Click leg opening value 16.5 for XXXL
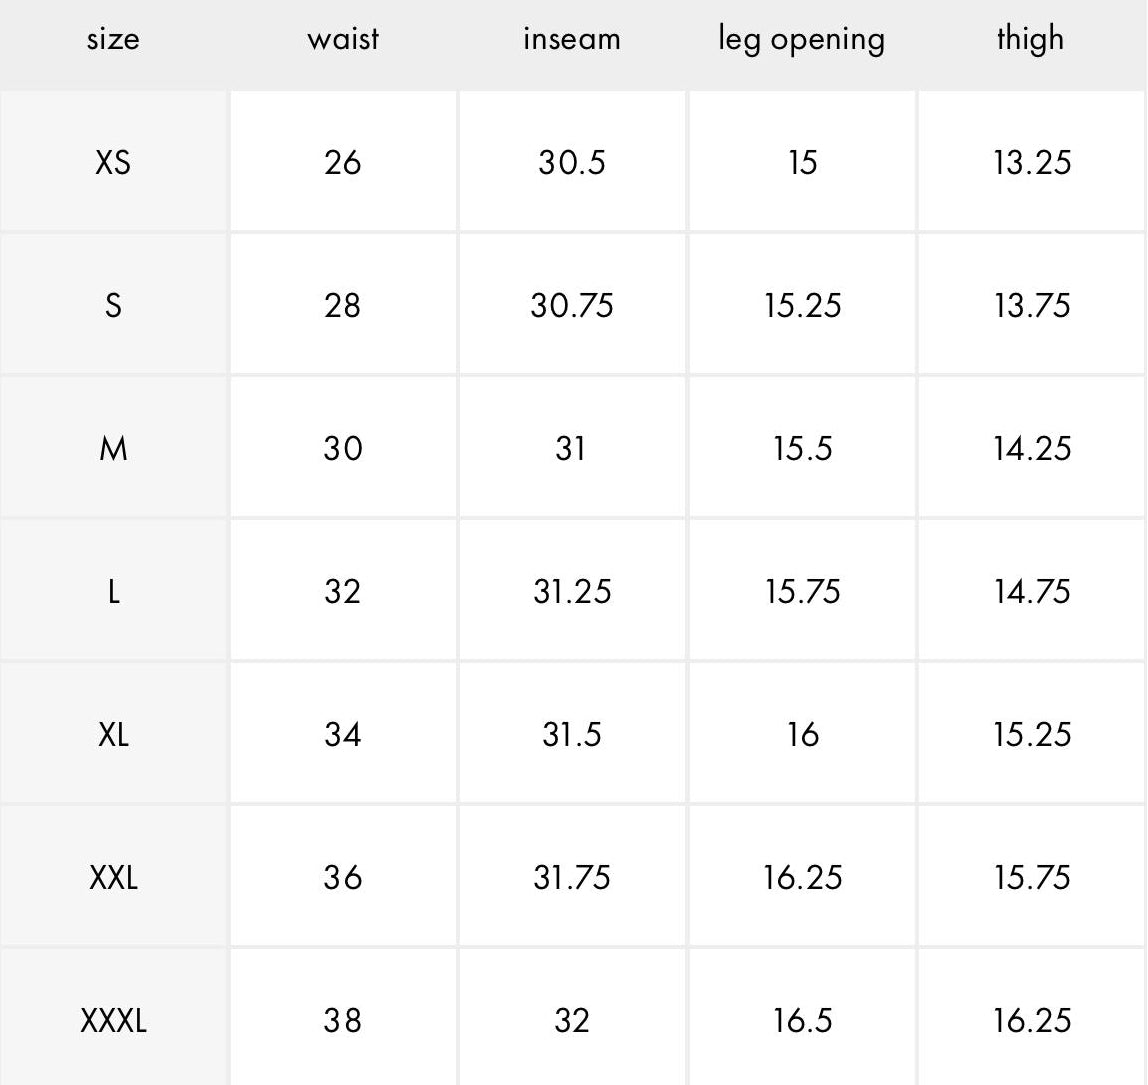The width and height of the screenshot is (1148, 1085). [802, 1021]
